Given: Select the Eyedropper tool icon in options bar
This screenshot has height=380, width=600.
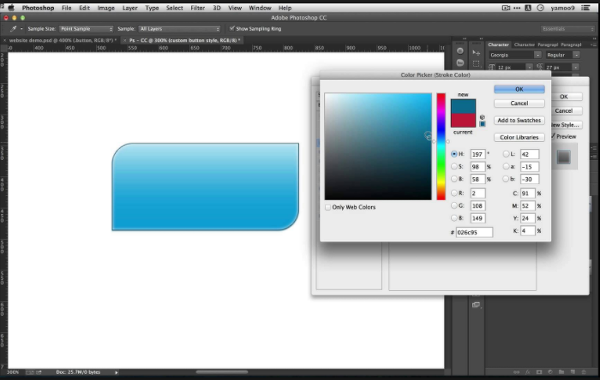Looking at the screenshot, I should click(x=13, y=29).
